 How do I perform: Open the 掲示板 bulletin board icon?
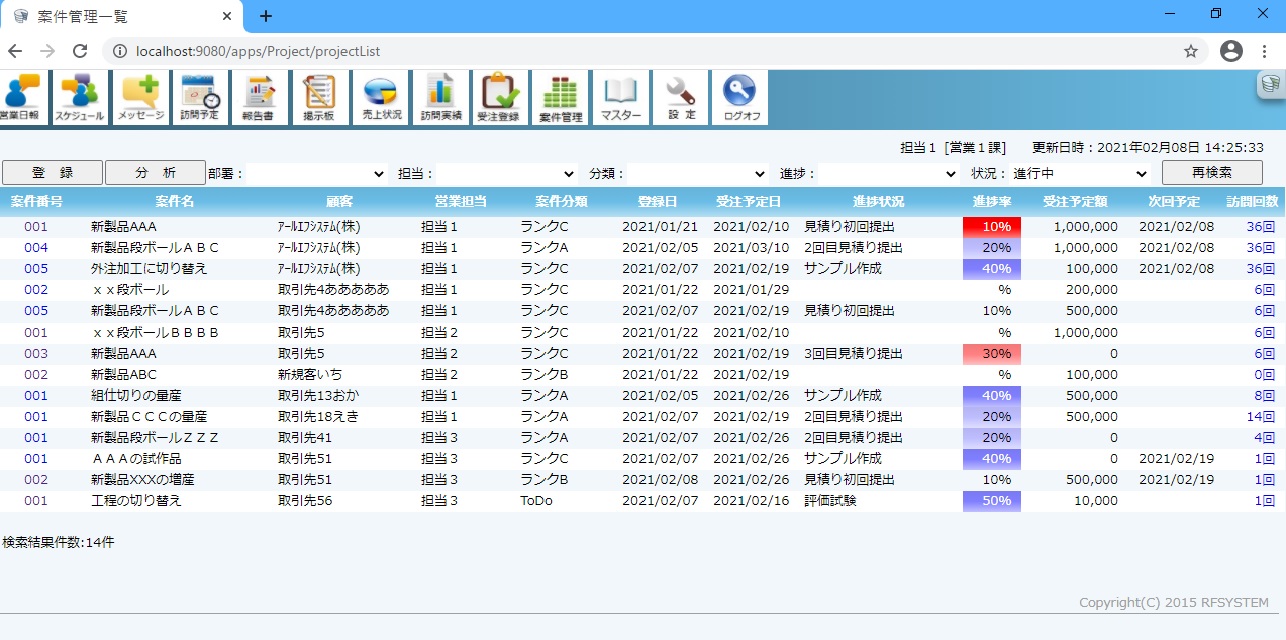point(320,98)
